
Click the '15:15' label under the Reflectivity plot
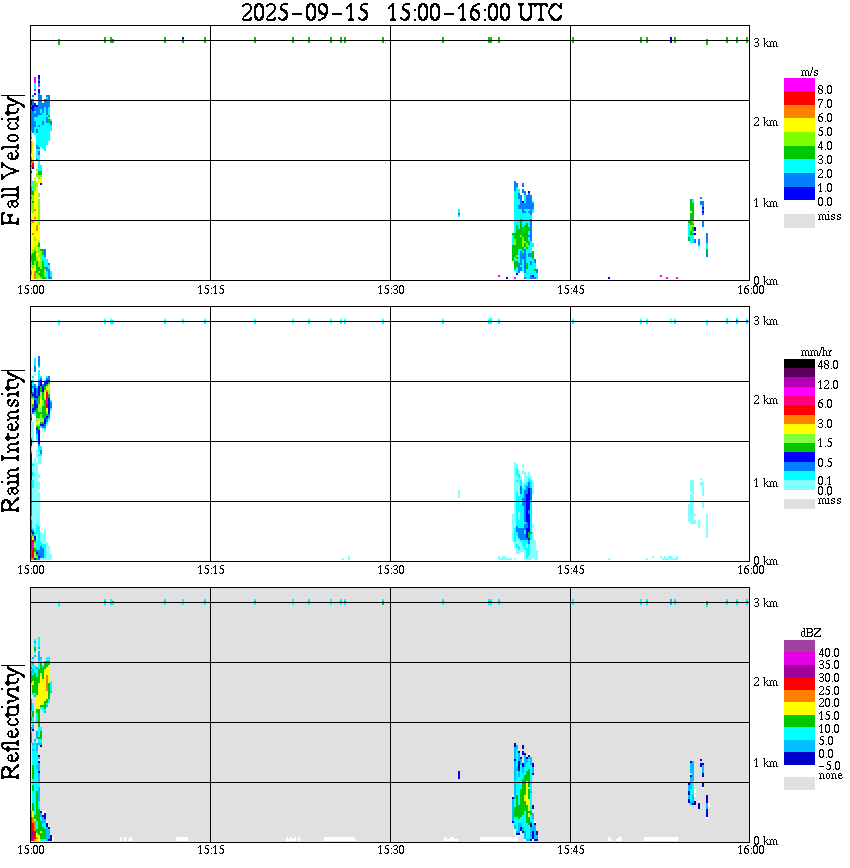pos(211,850)
